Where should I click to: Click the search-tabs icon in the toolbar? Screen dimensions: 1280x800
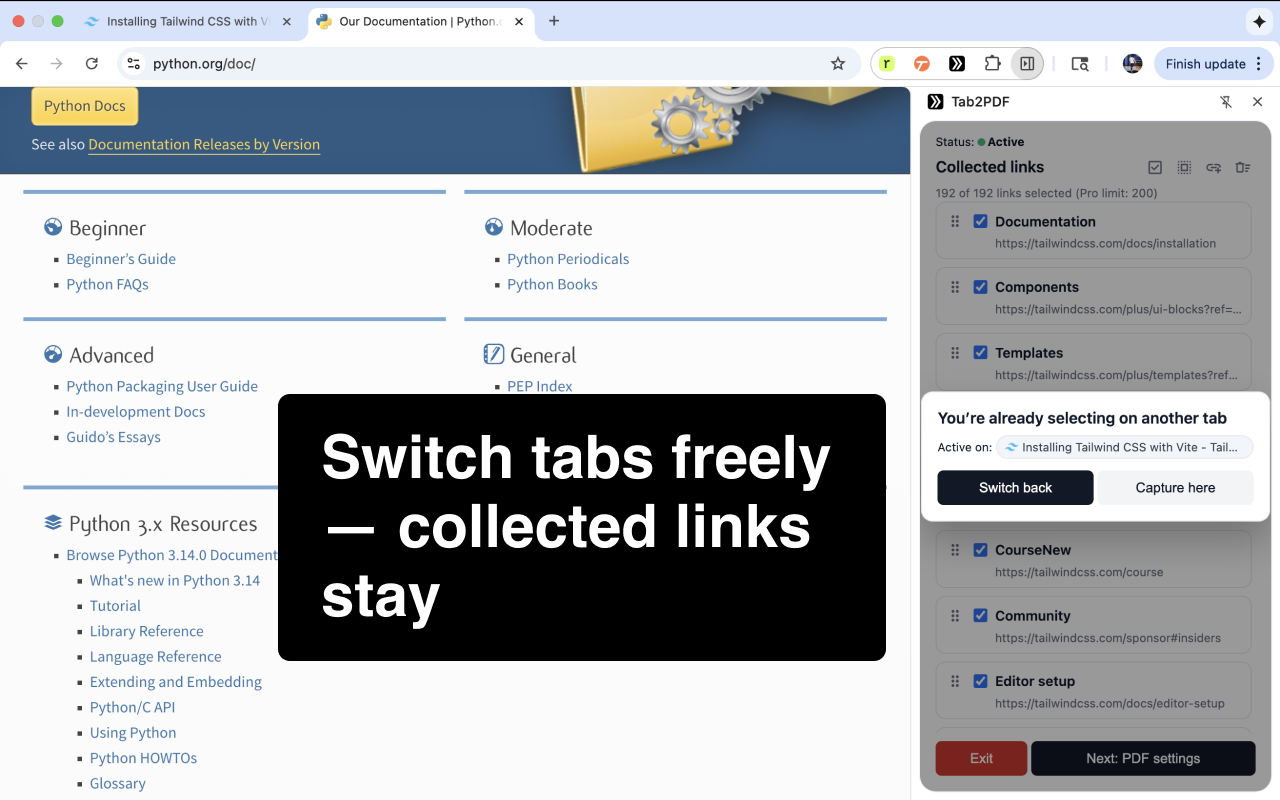click(x=1080, y=63)
